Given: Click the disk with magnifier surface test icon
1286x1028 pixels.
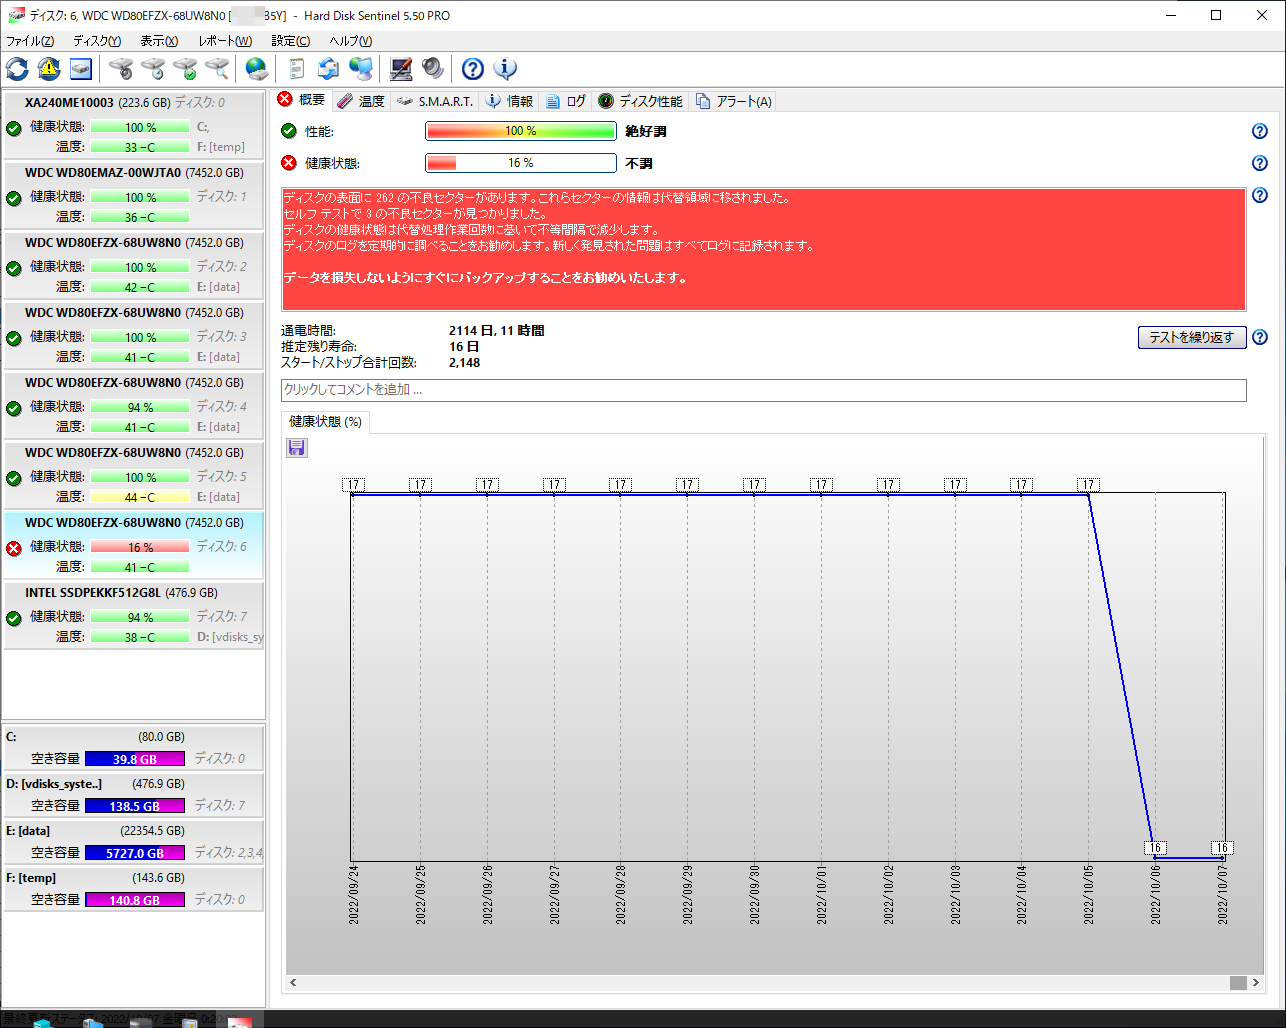Looking at the screenshot, I should 217,68.
